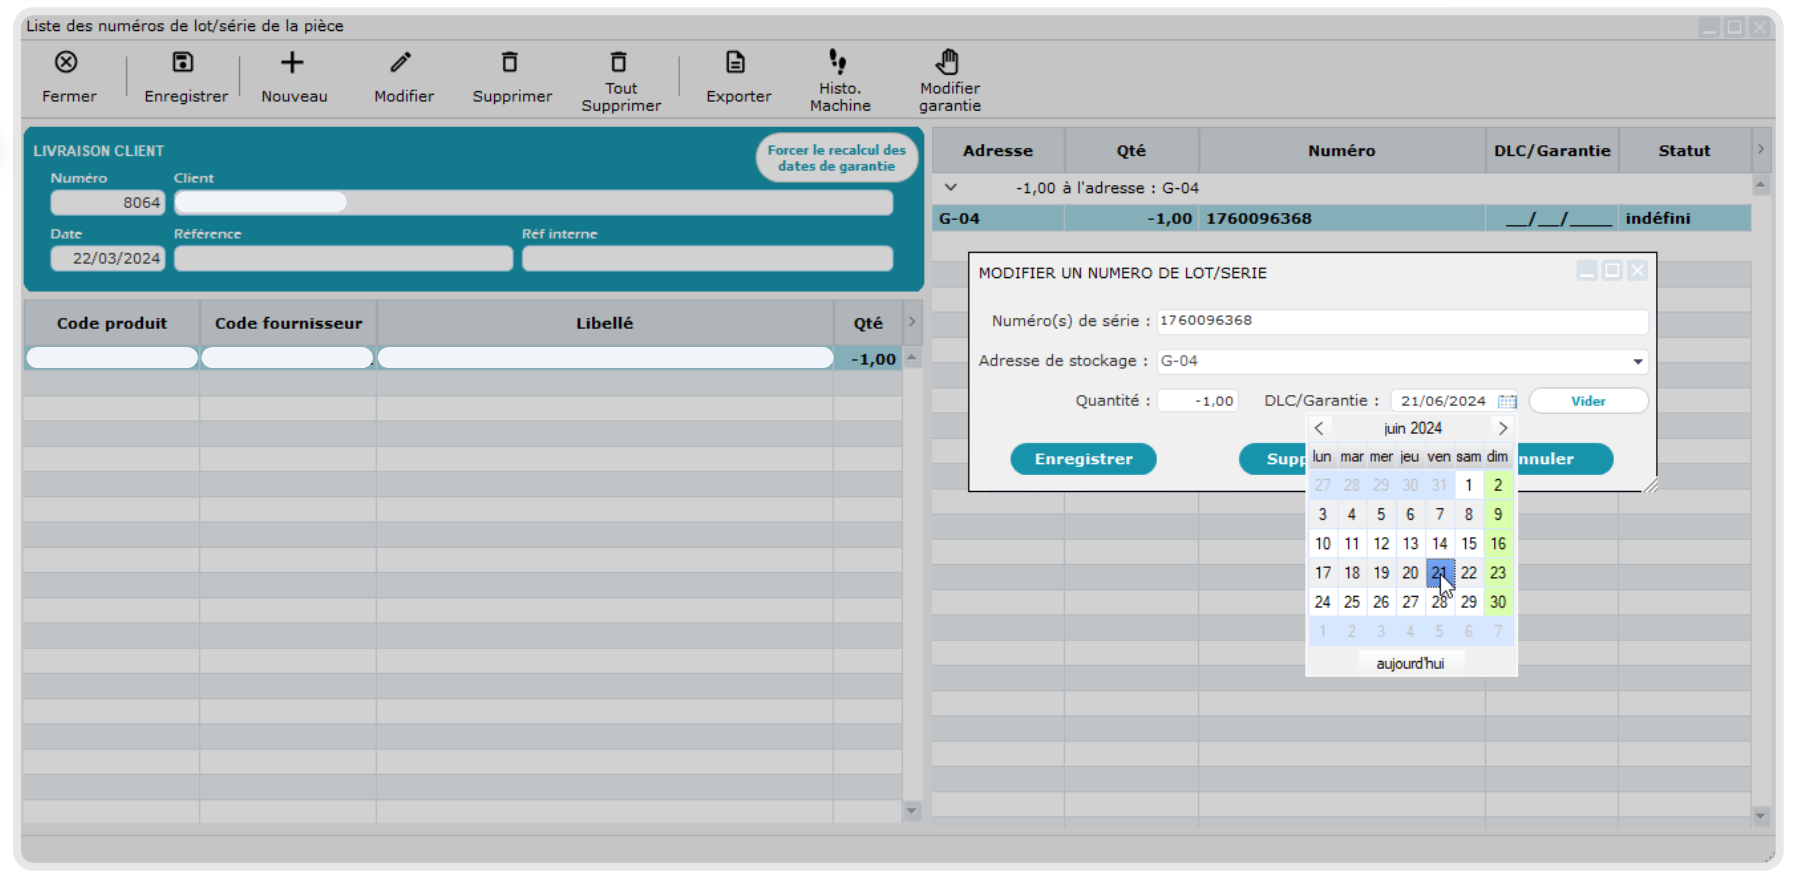This screenshot has width=1793, height=875.
Task: Select June 15 in the calendar
Action: click(x=1468, y=544)
